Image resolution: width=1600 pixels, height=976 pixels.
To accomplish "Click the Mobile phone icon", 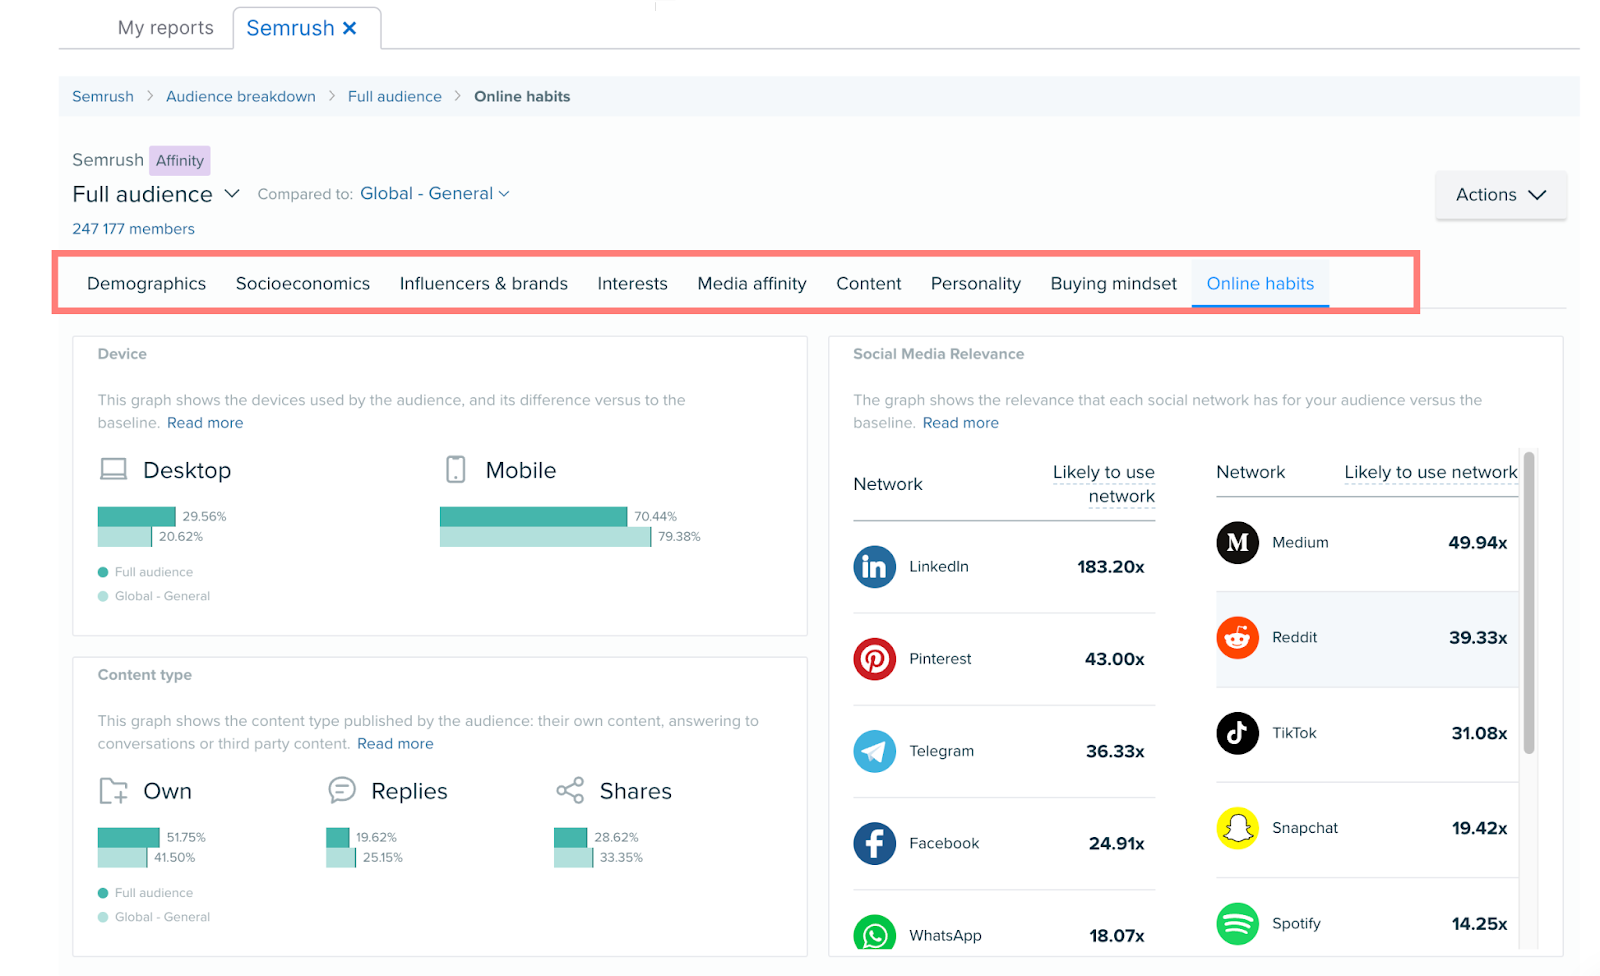I will tap(456, 470).
